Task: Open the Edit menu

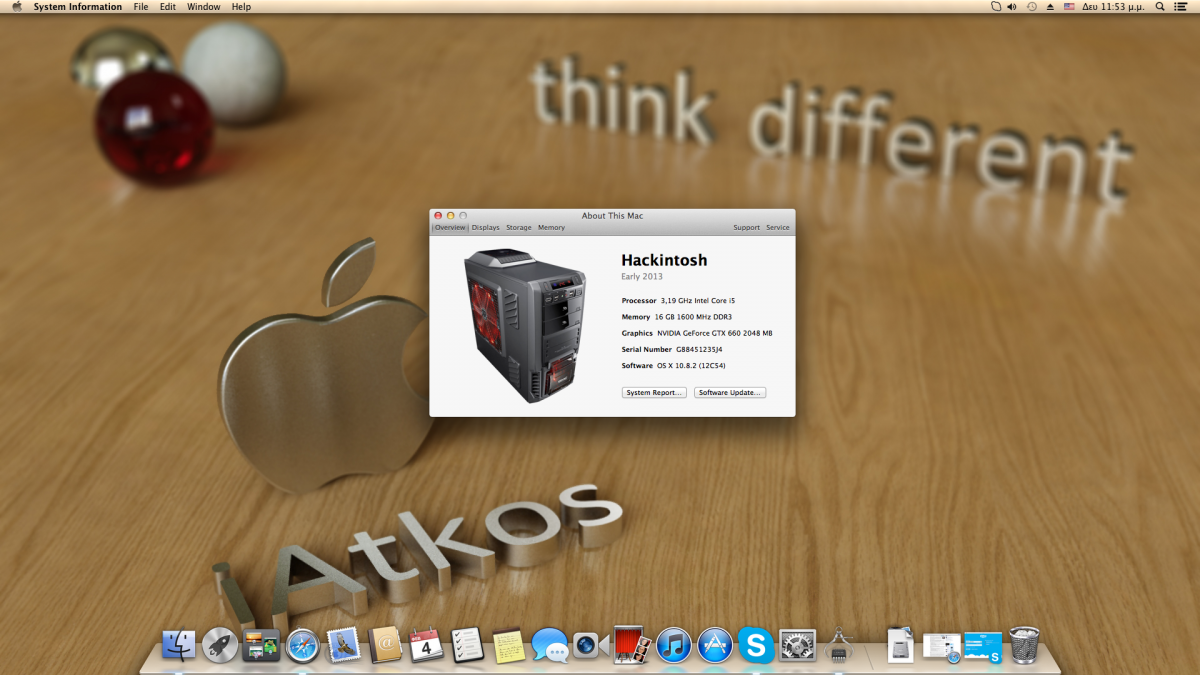Action: 168,7
